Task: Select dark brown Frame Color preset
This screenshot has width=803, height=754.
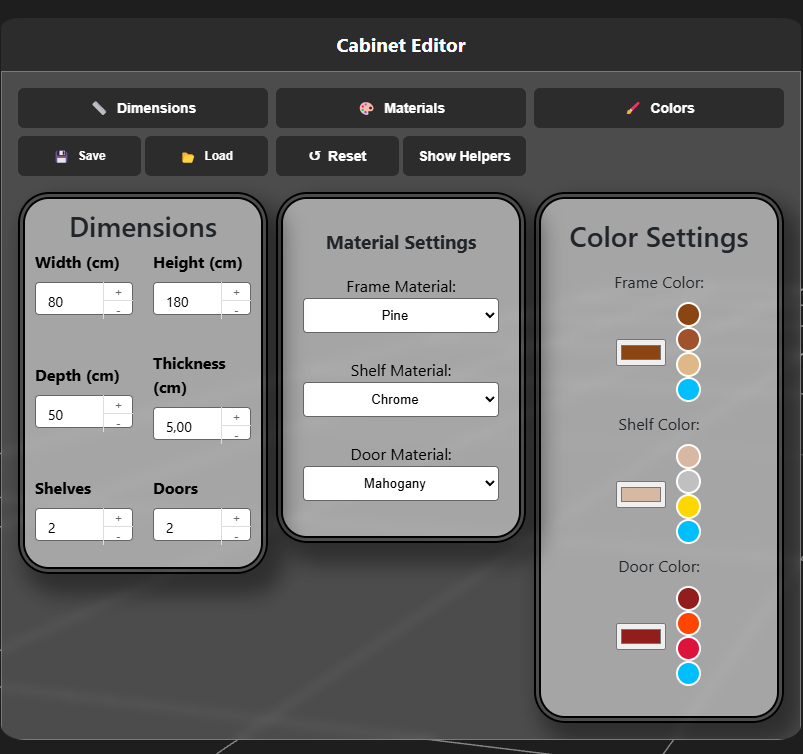Action: tap(688, 315)
